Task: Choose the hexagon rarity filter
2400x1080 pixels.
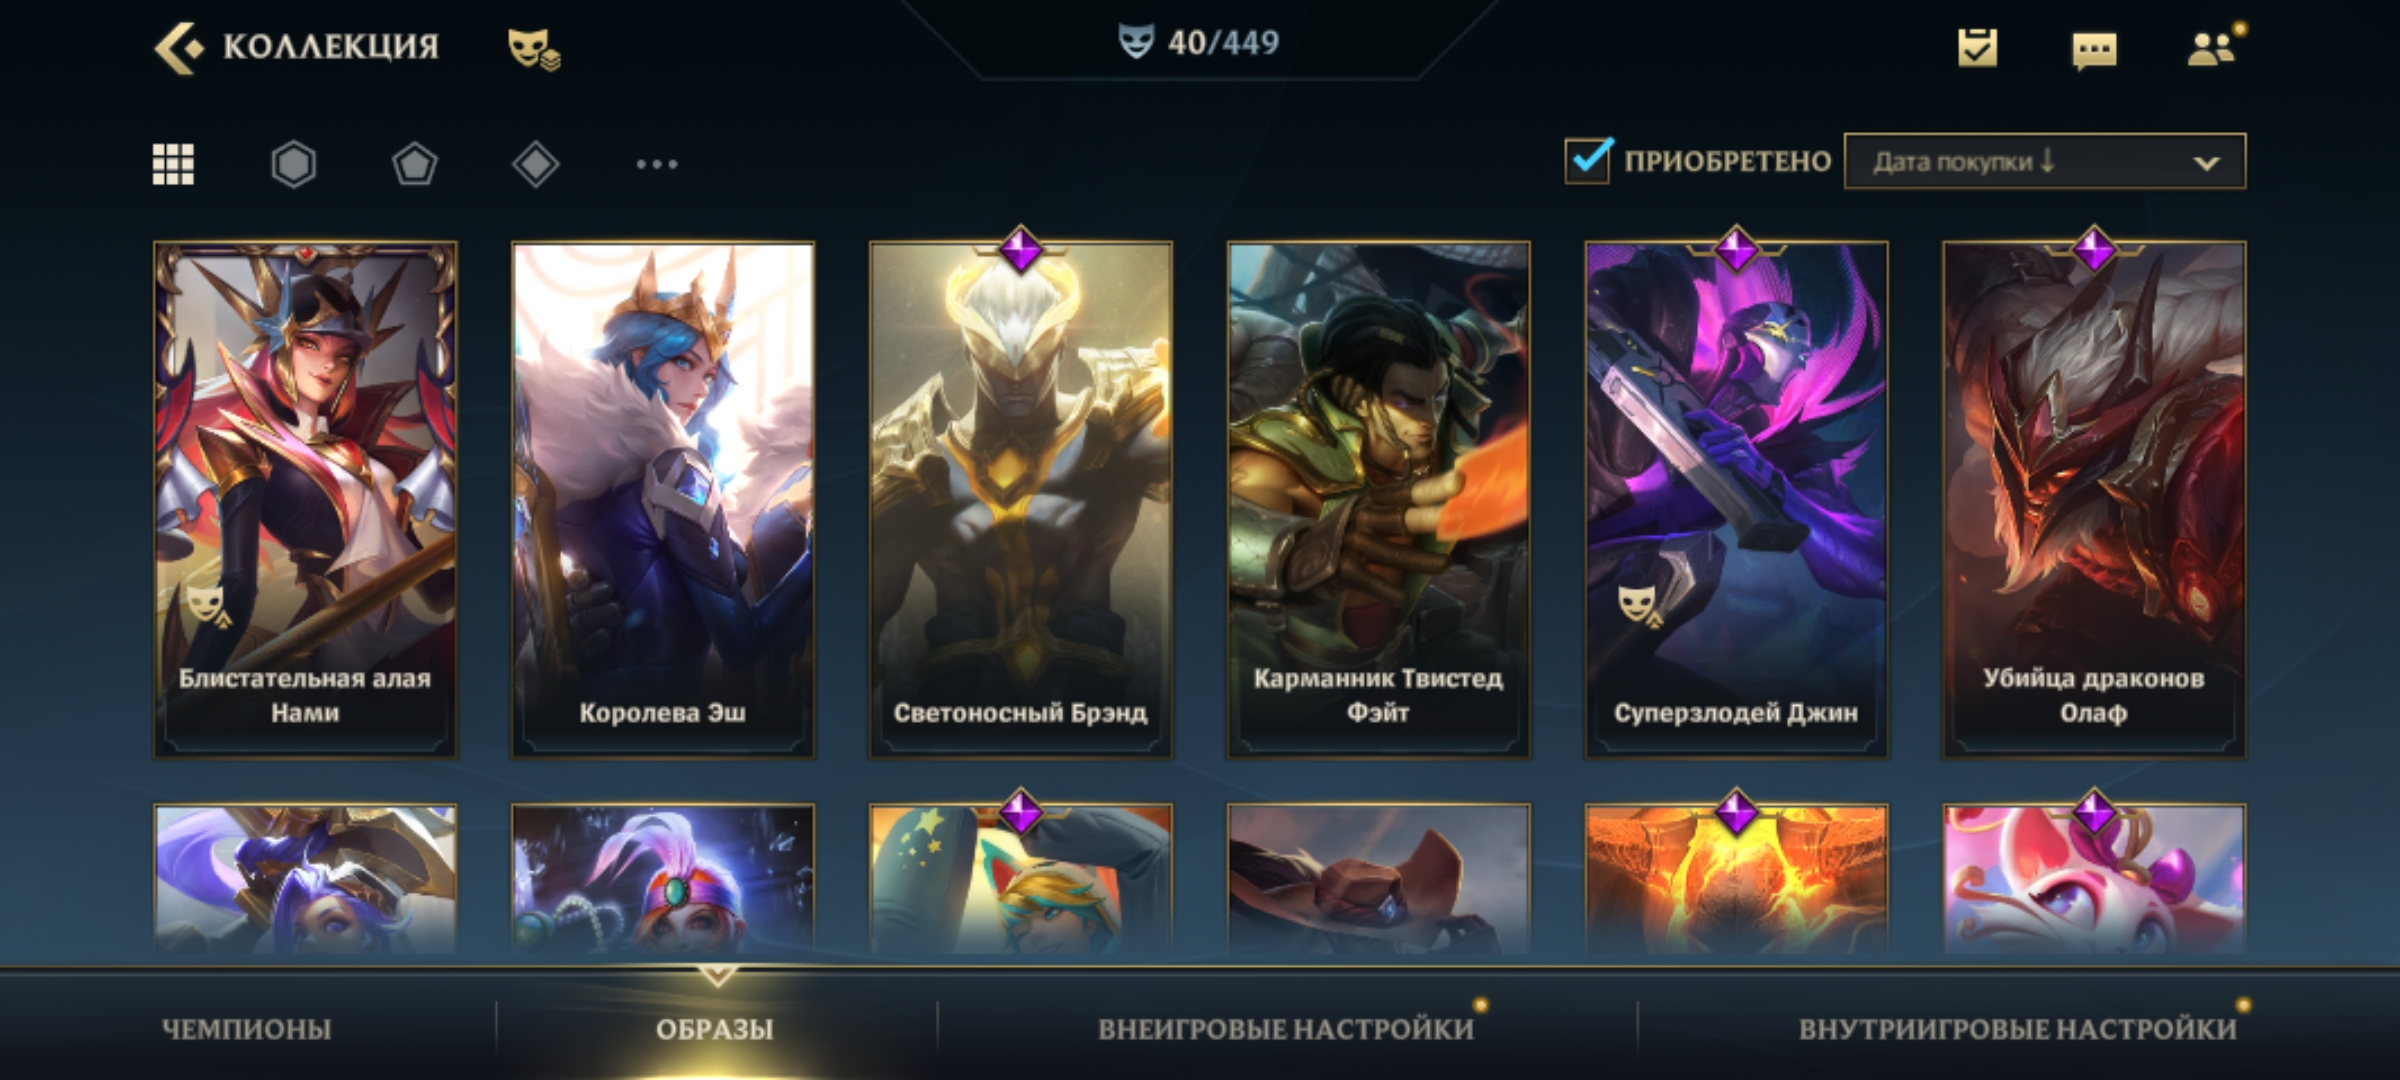Action: pos(294,164)
